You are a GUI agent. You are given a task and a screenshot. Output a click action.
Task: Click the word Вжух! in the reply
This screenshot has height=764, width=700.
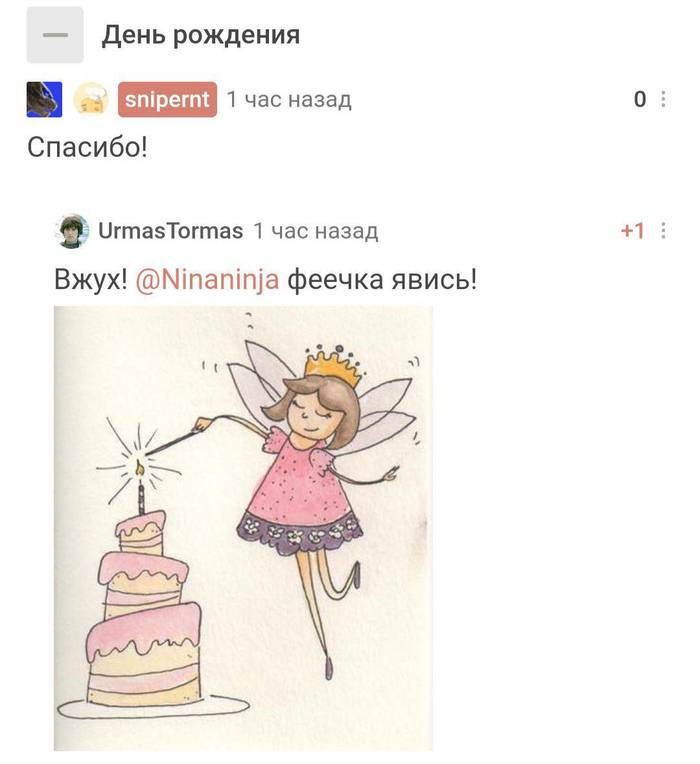91,280
